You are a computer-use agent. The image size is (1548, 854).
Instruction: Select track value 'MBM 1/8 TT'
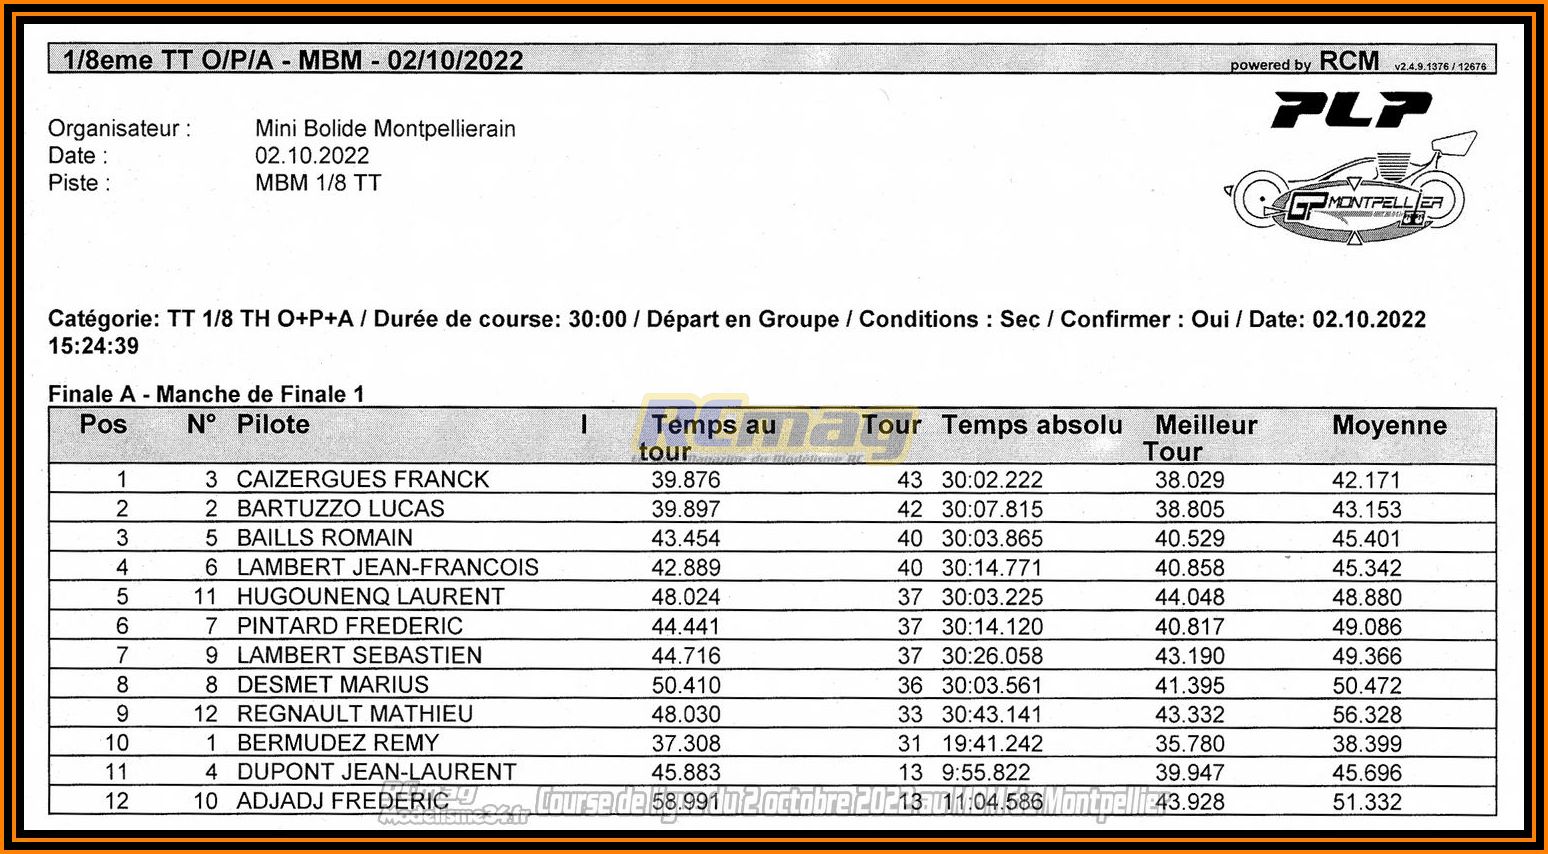[318, 183]
